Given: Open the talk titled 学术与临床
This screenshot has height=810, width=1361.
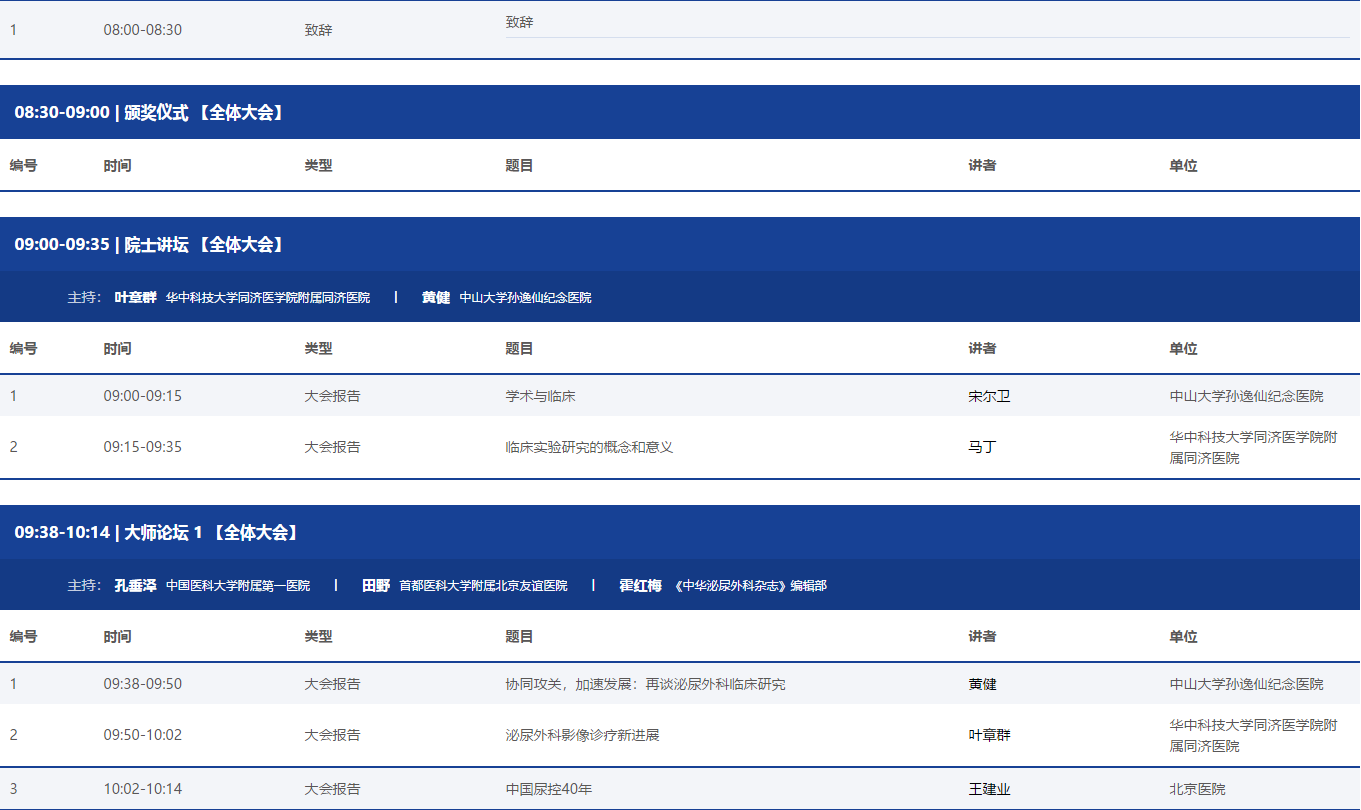Looking at the screenshot, I should pyautogui.click(x=540, y=396).
